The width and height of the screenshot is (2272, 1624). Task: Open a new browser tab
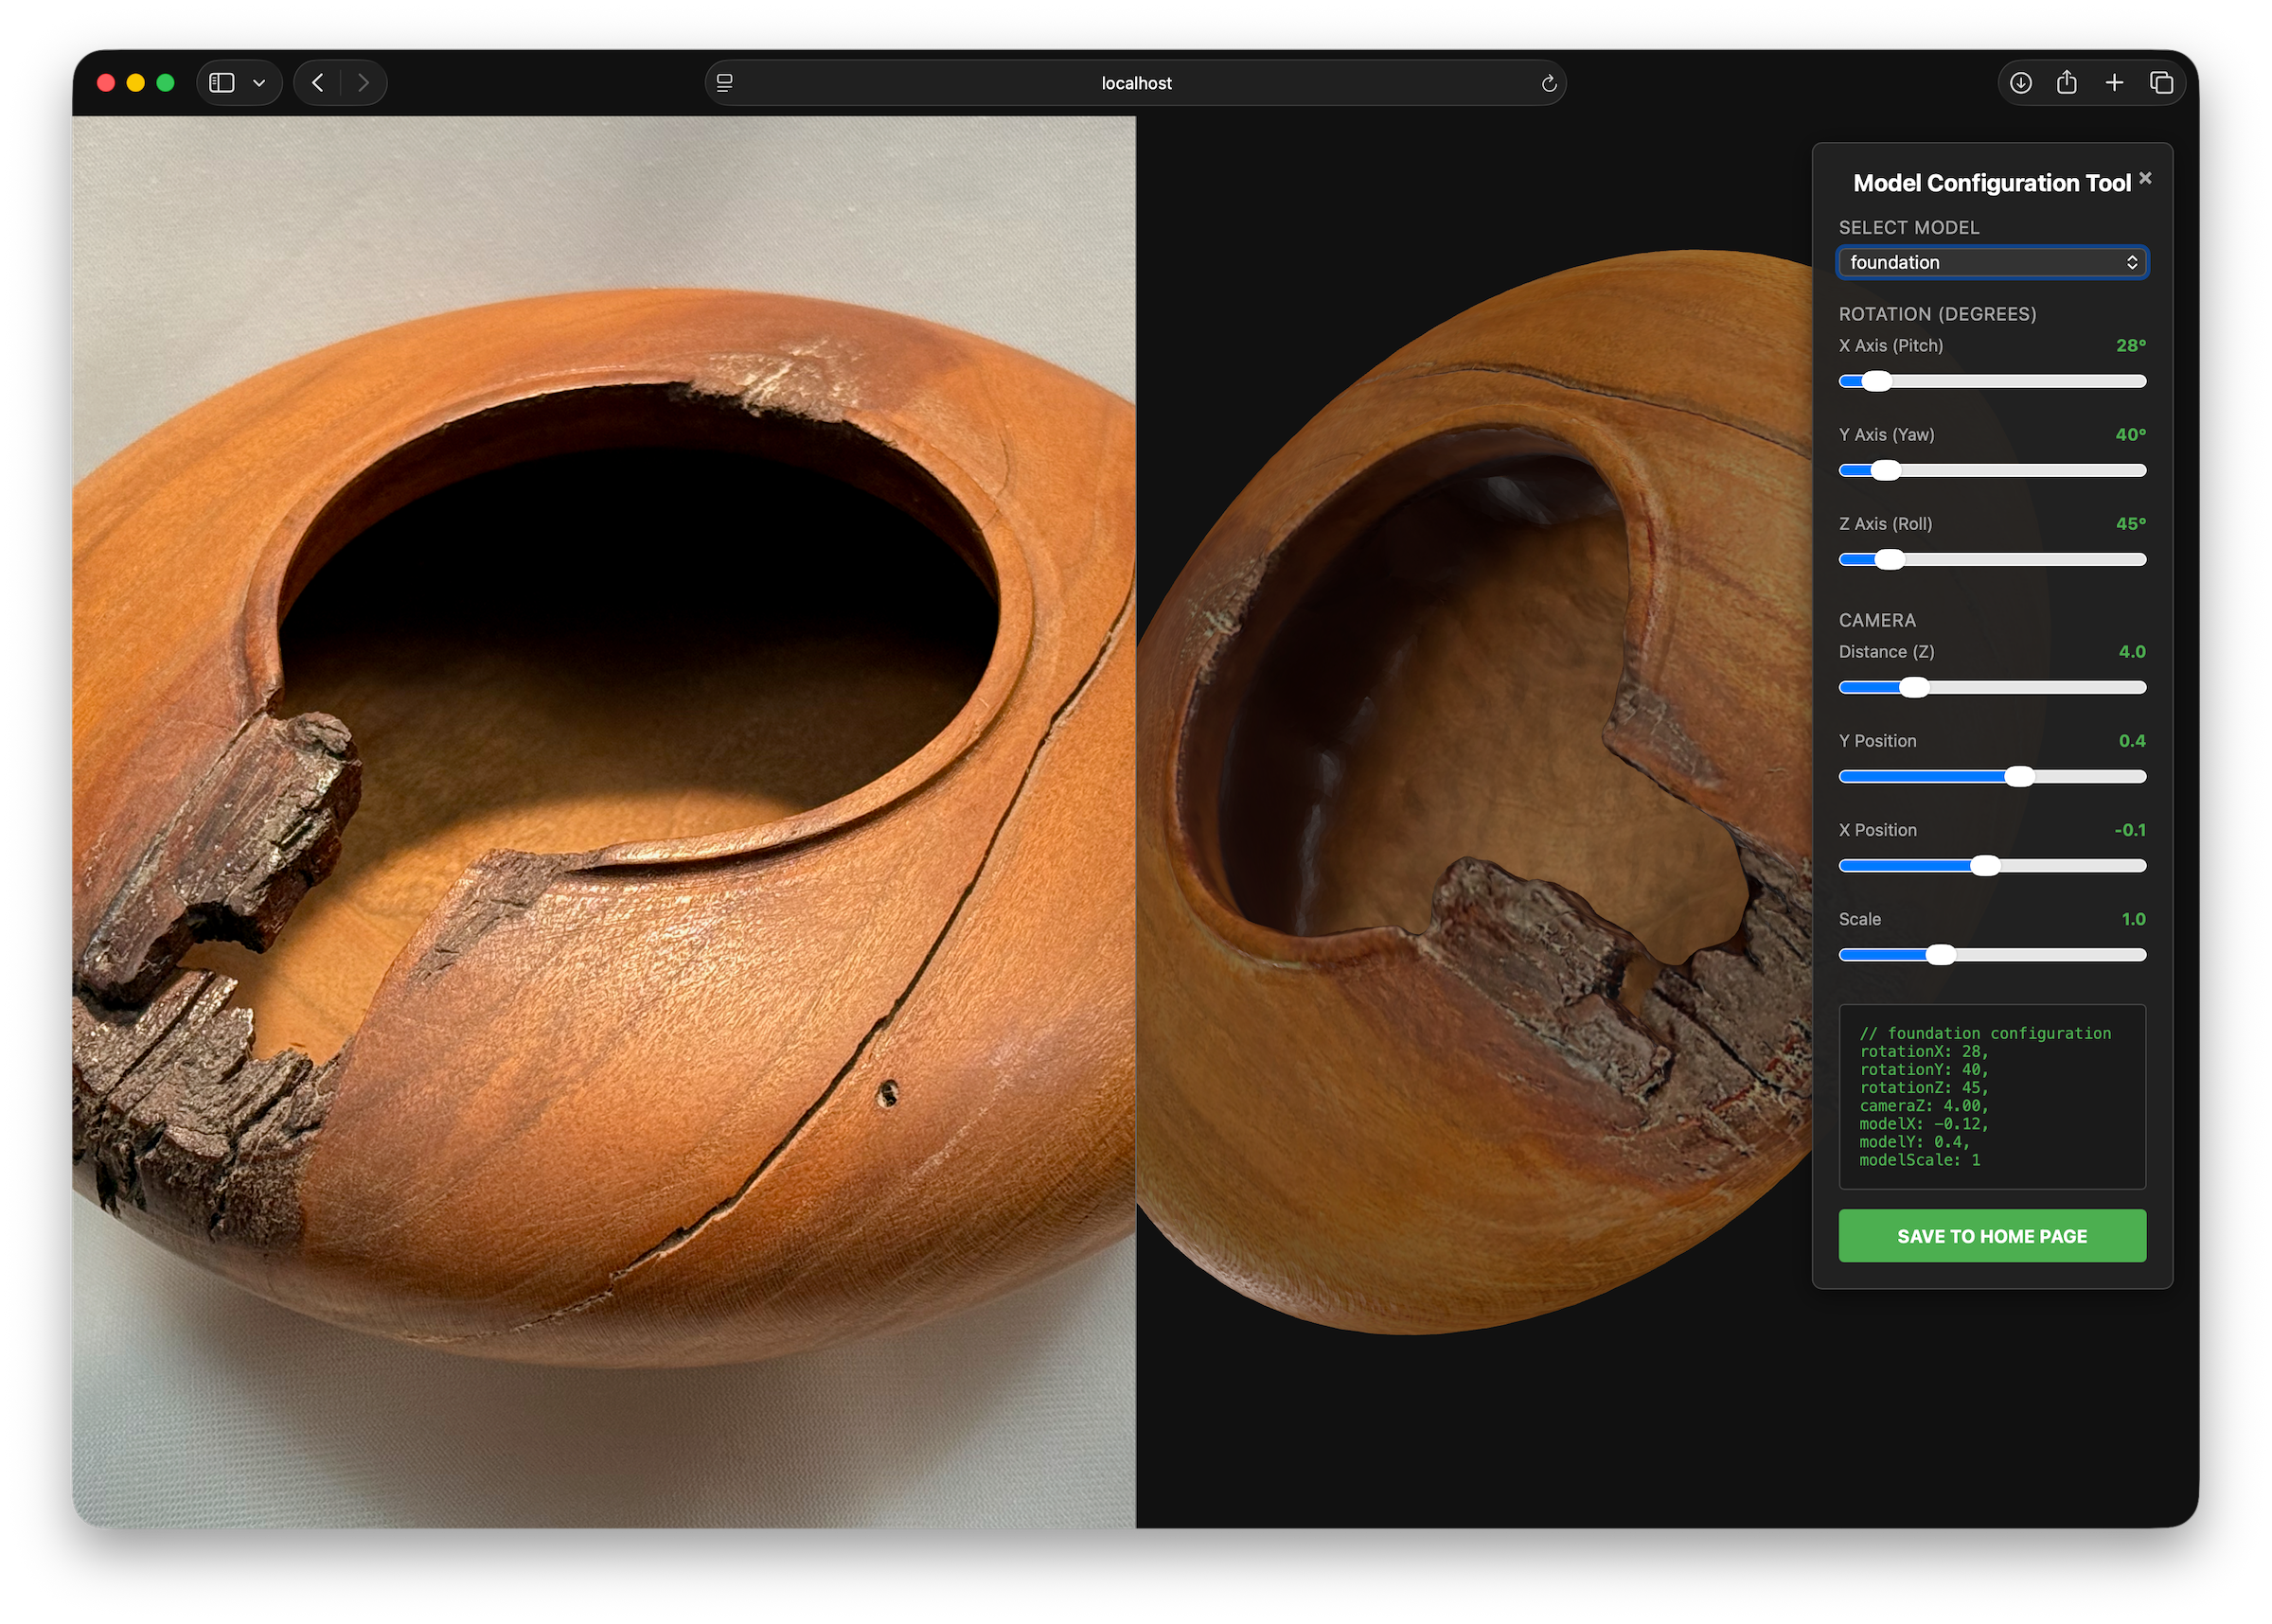click(2114, 83)
